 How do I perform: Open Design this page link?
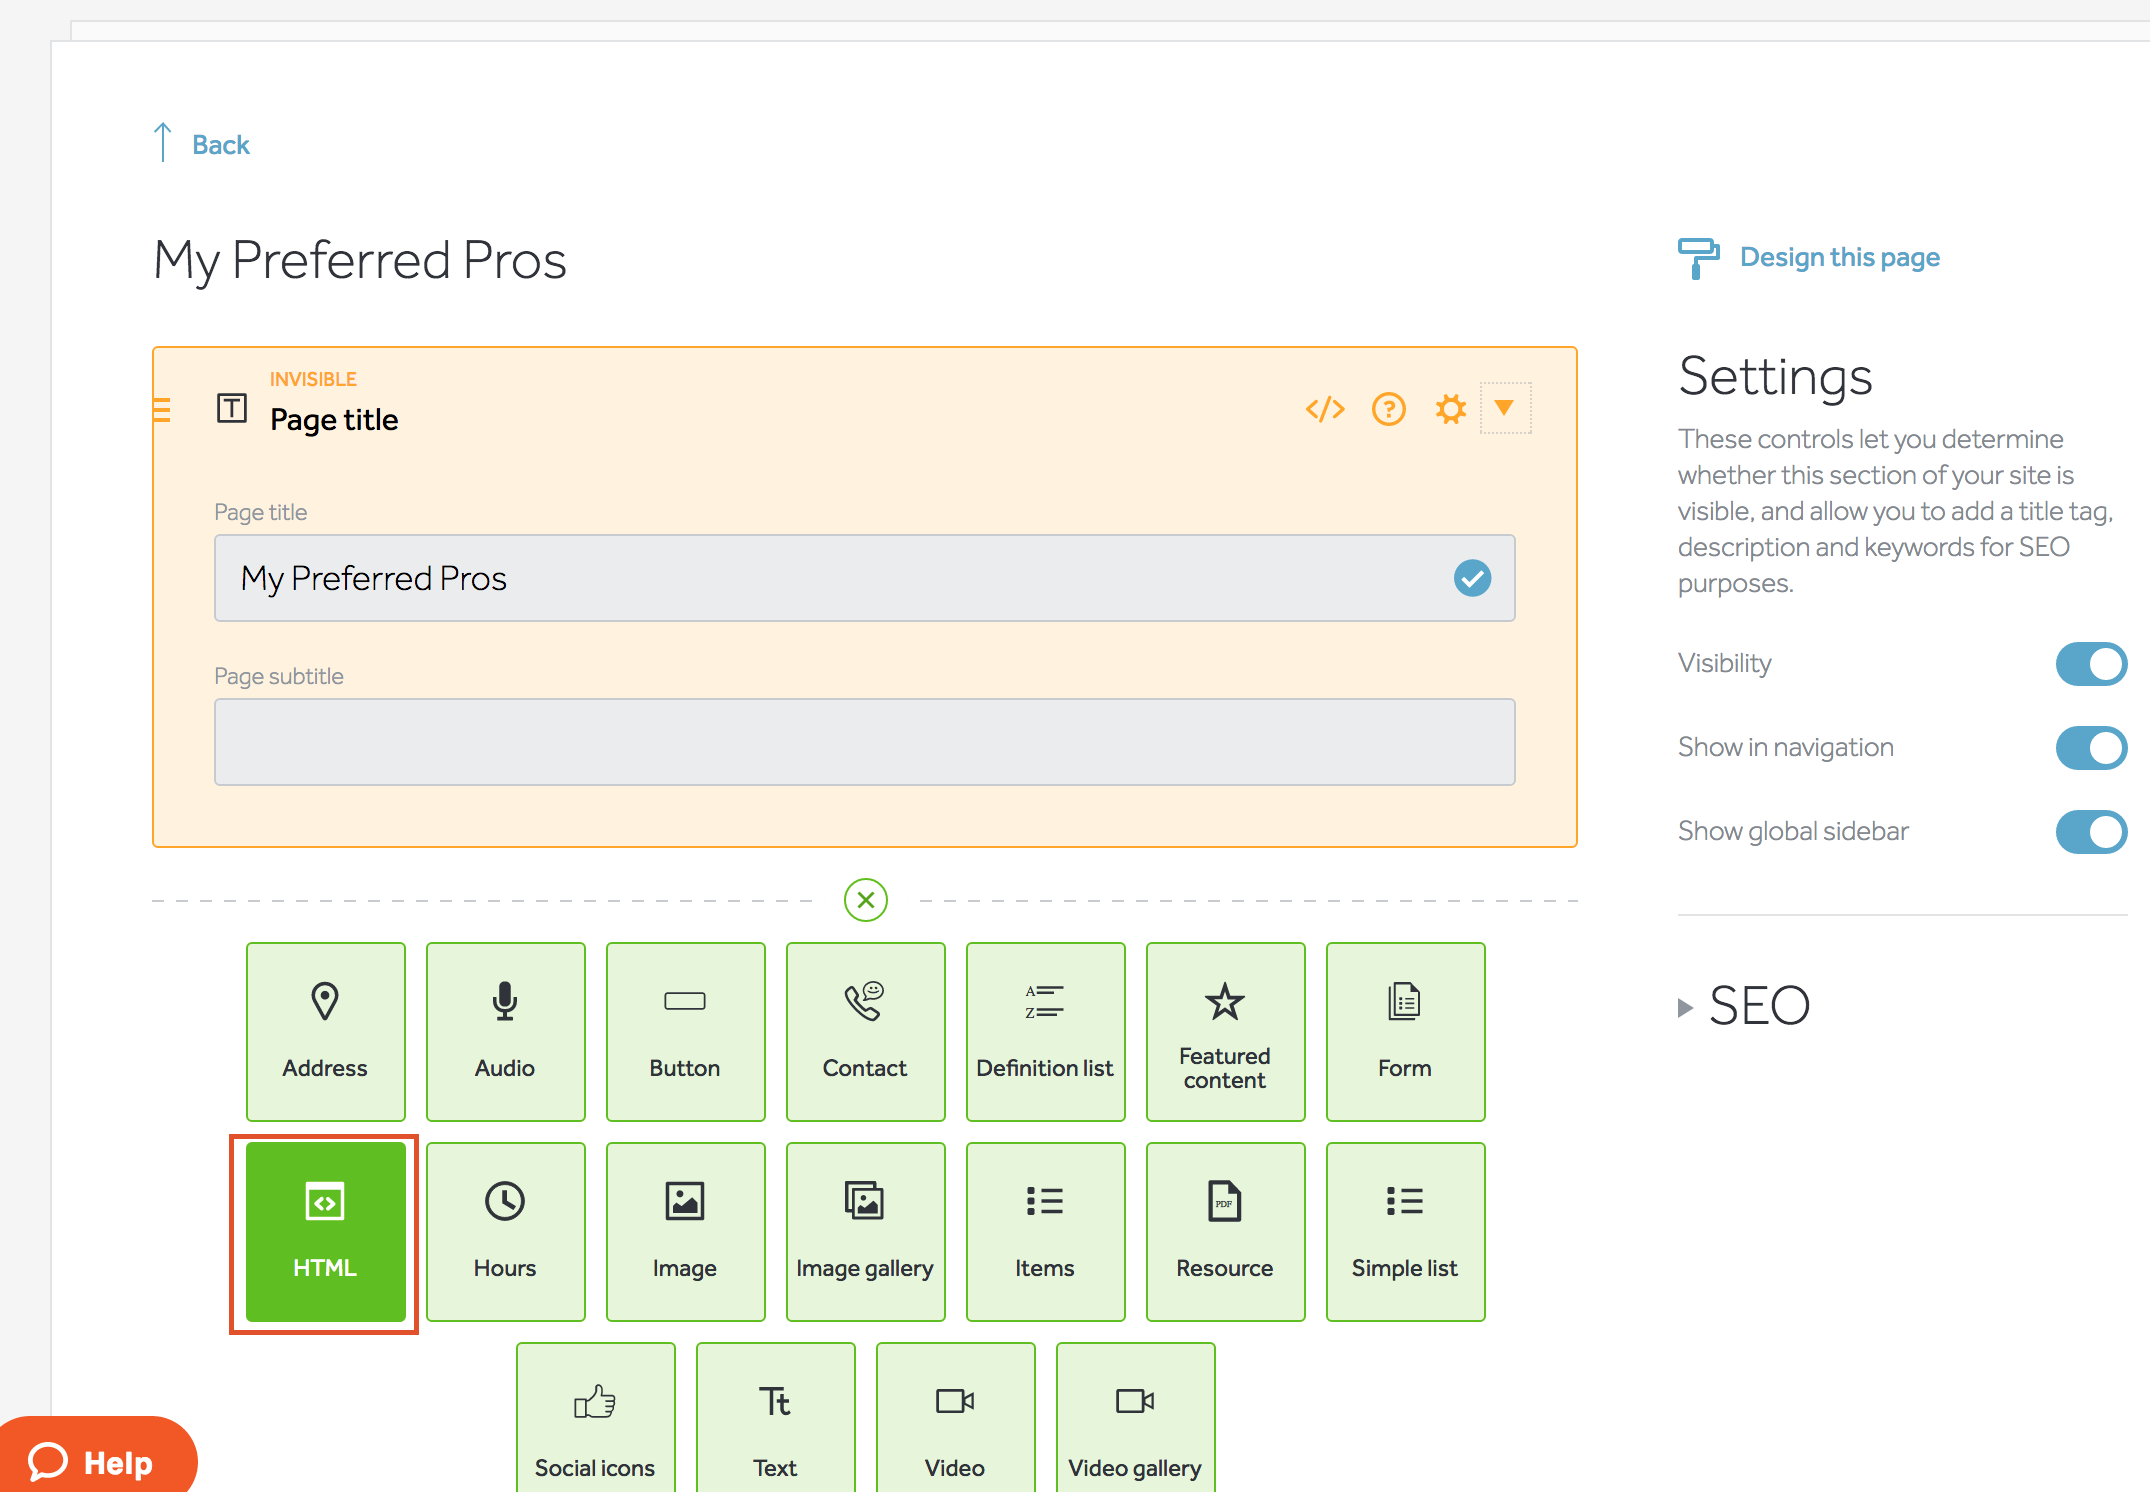1838,258
